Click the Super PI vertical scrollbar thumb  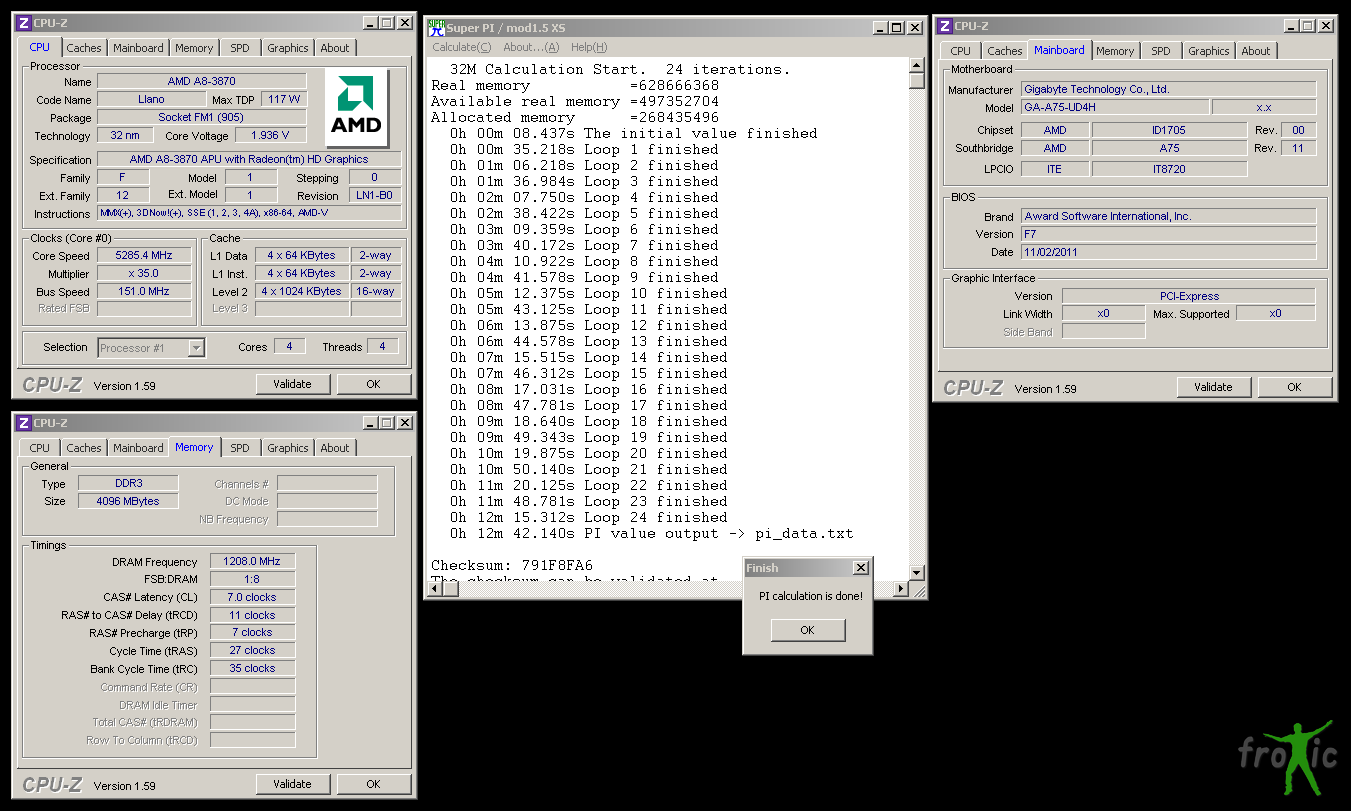point(917,82)
